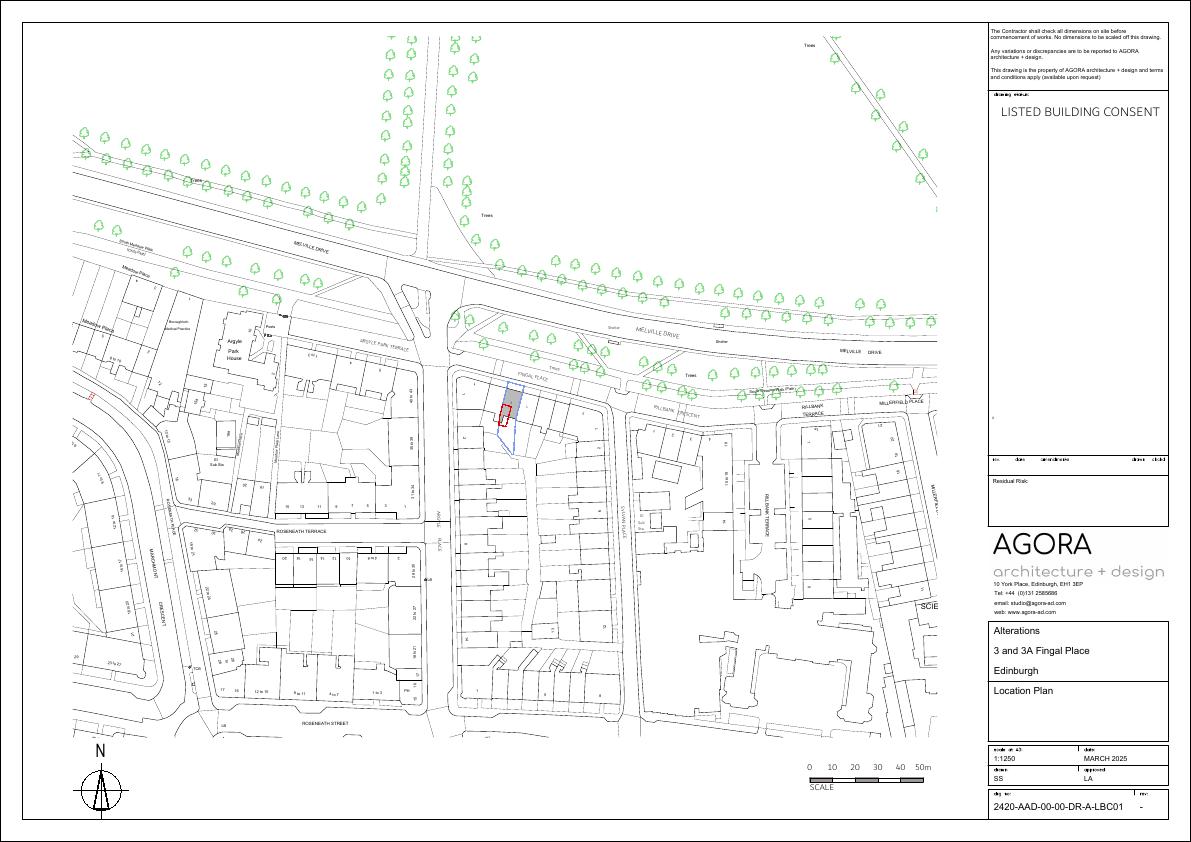Image resolution: width=1191 pixels, height=842 pixels.
Task: Click the red outlined building on map
Action: point(505,417)
